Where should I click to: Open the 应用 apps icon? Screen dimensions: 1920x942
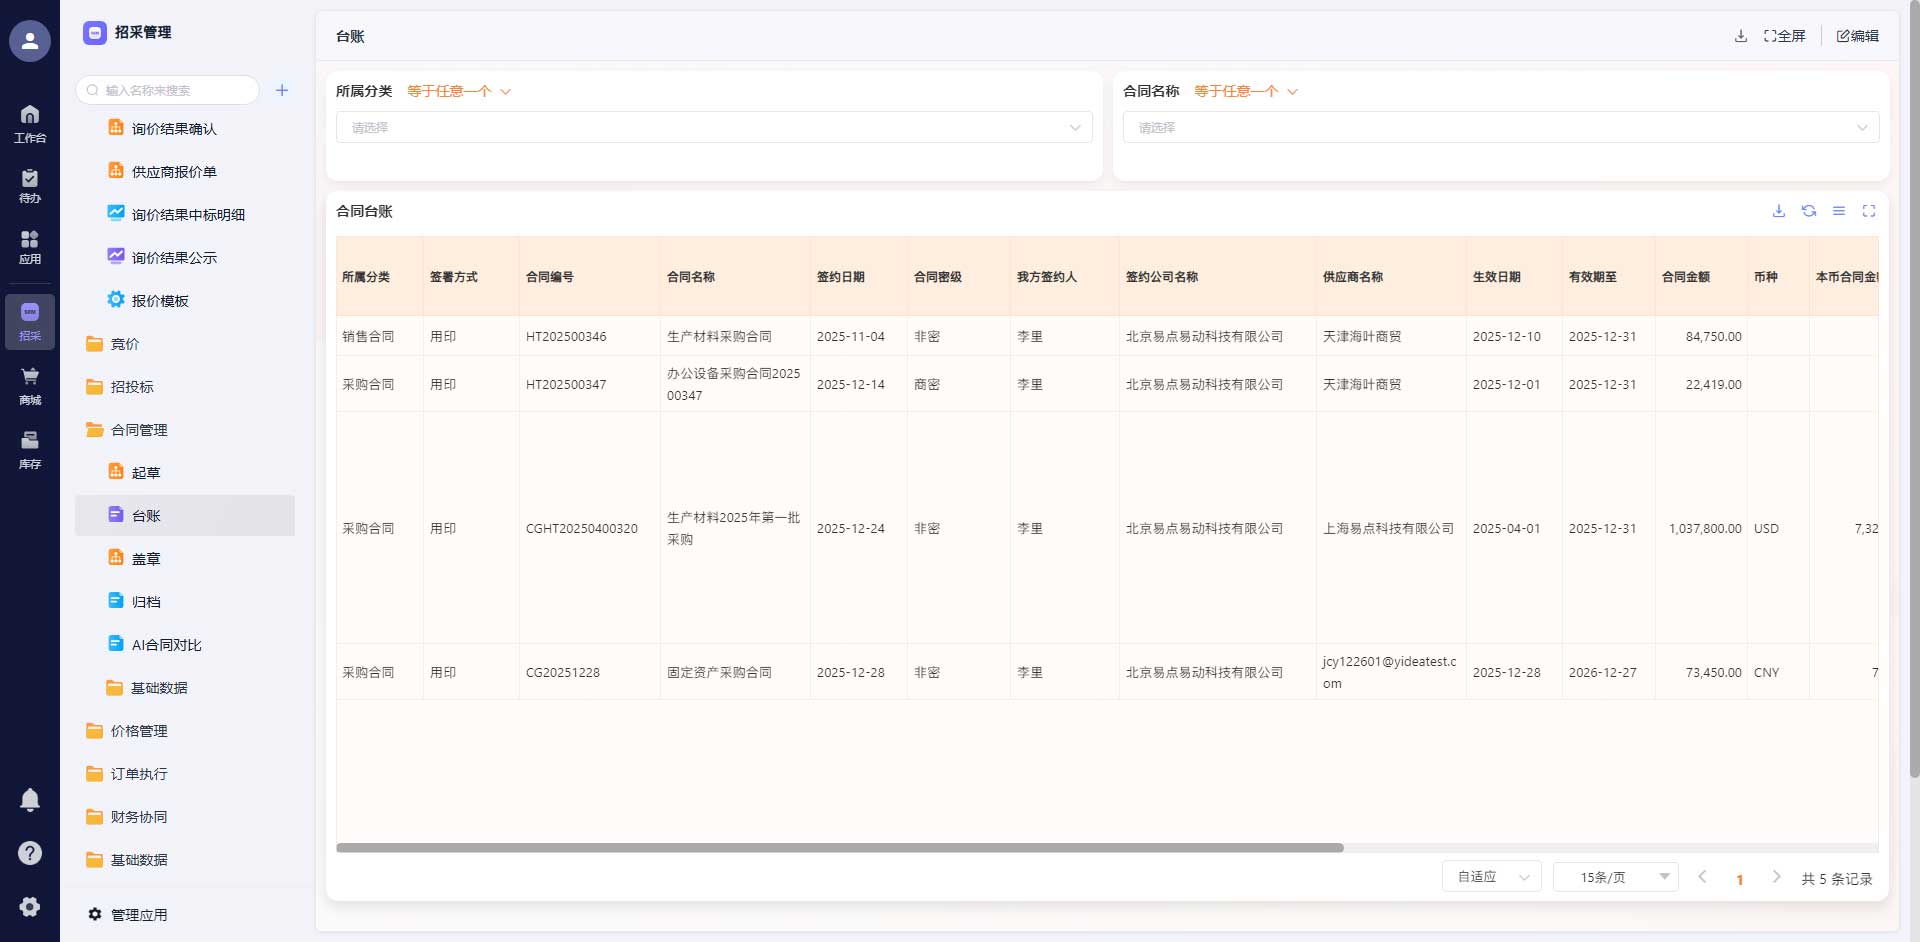[30, 247]
